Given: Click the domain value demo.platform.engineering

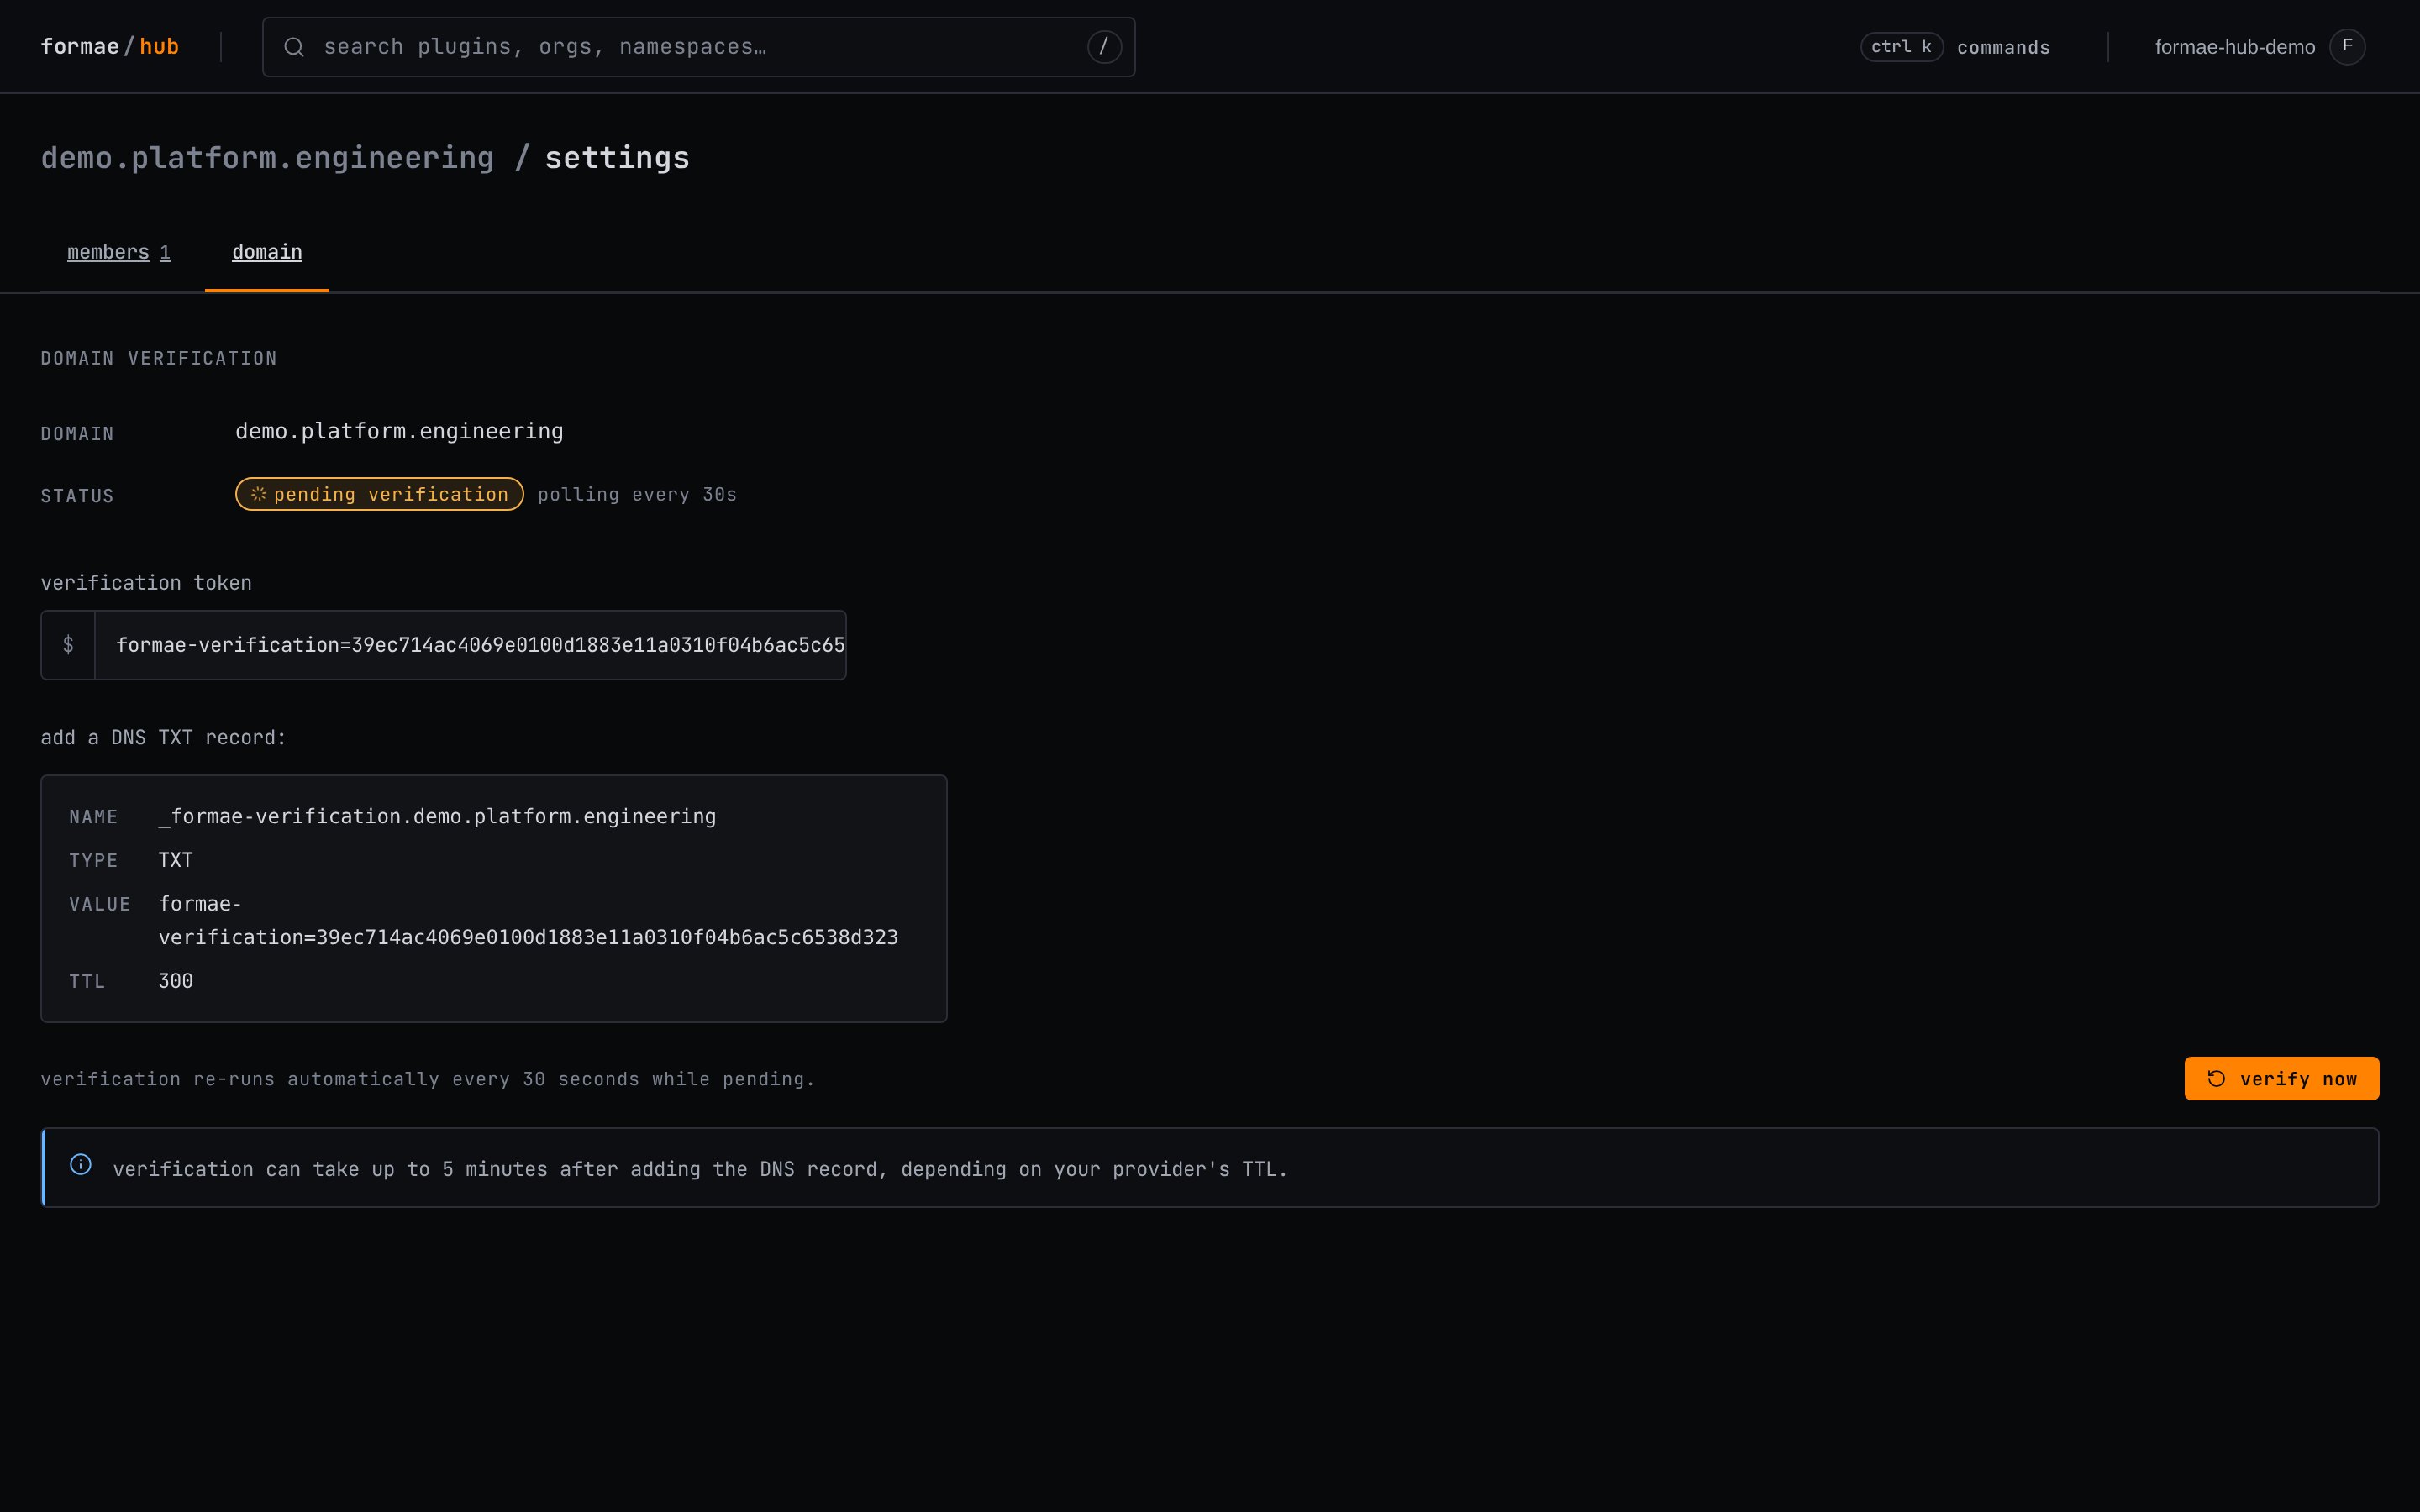Looking at the screenshot, I should click(399, 432).
